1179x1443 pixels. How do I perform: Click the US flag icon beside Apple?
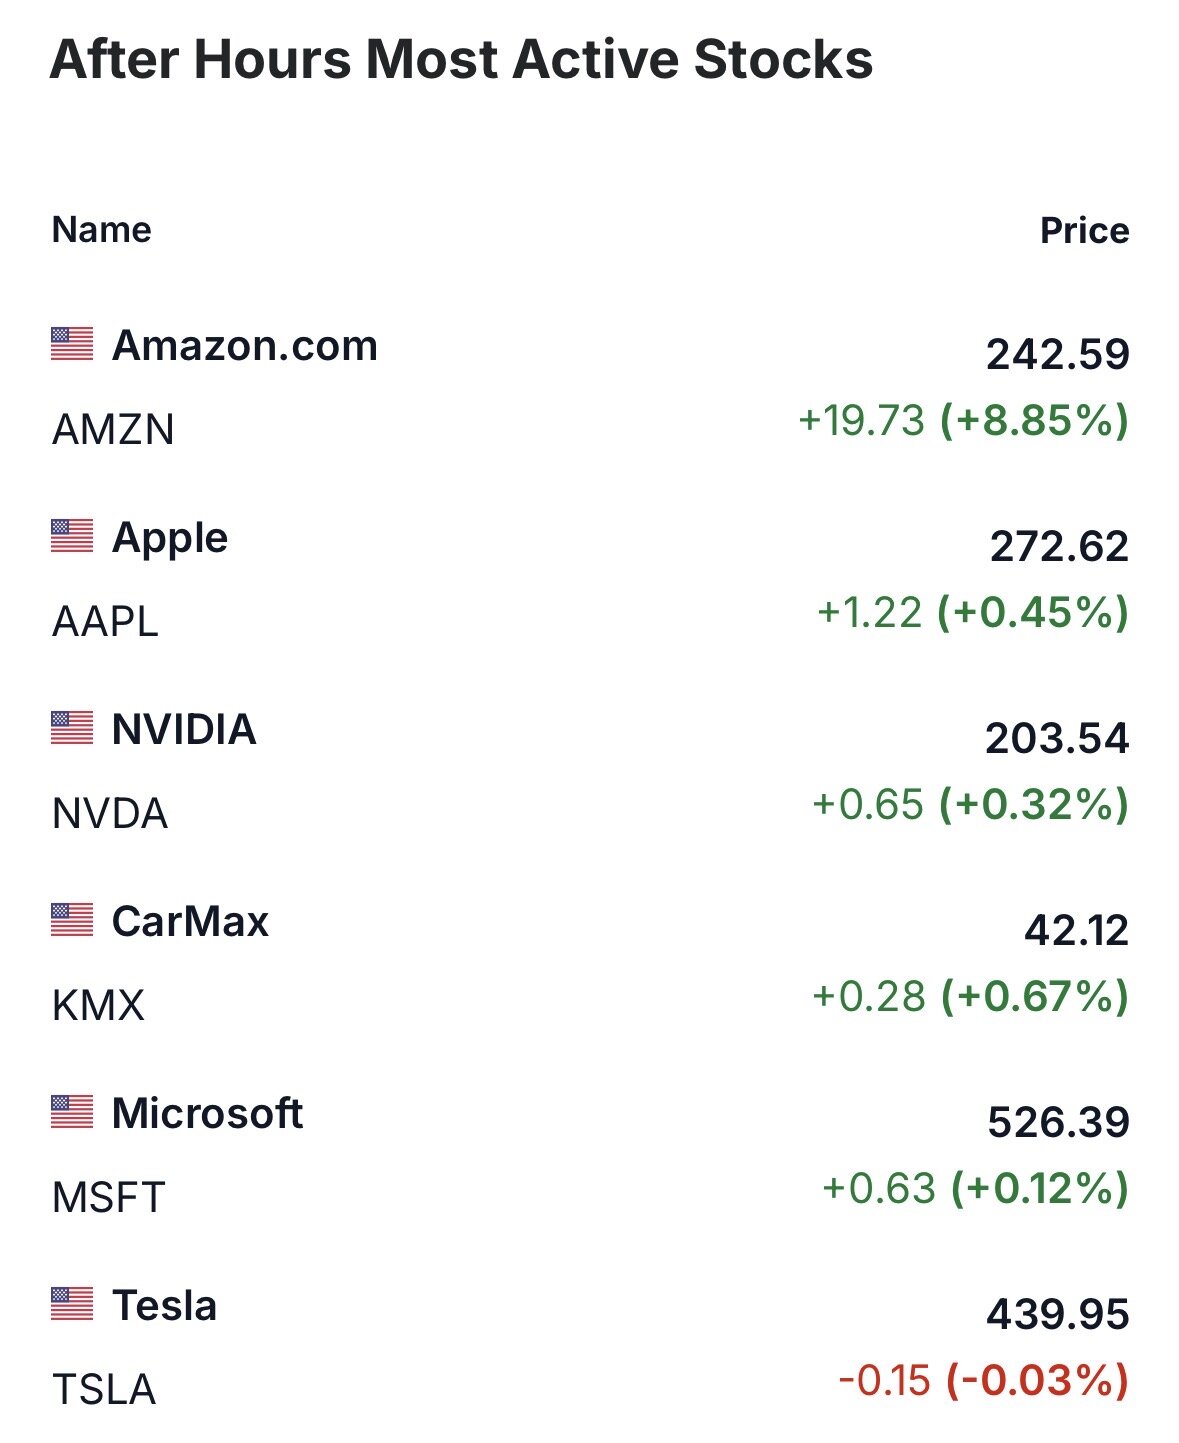point(72,536)
